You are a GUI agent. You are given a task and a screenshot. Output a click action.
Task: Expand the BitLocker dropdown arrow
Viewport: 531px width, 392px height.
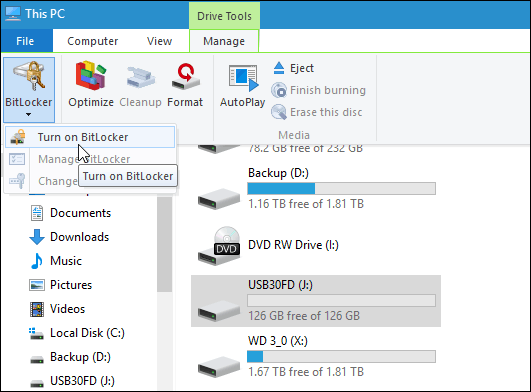tap(28, 115)
